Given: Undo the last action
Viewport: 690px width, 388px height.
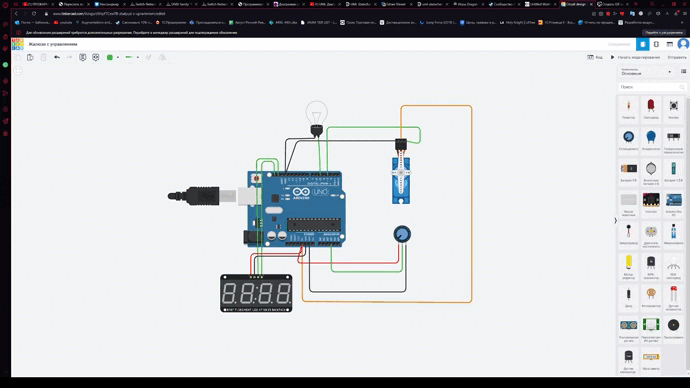Looking at the screenshot, I should tap(57, 57).
